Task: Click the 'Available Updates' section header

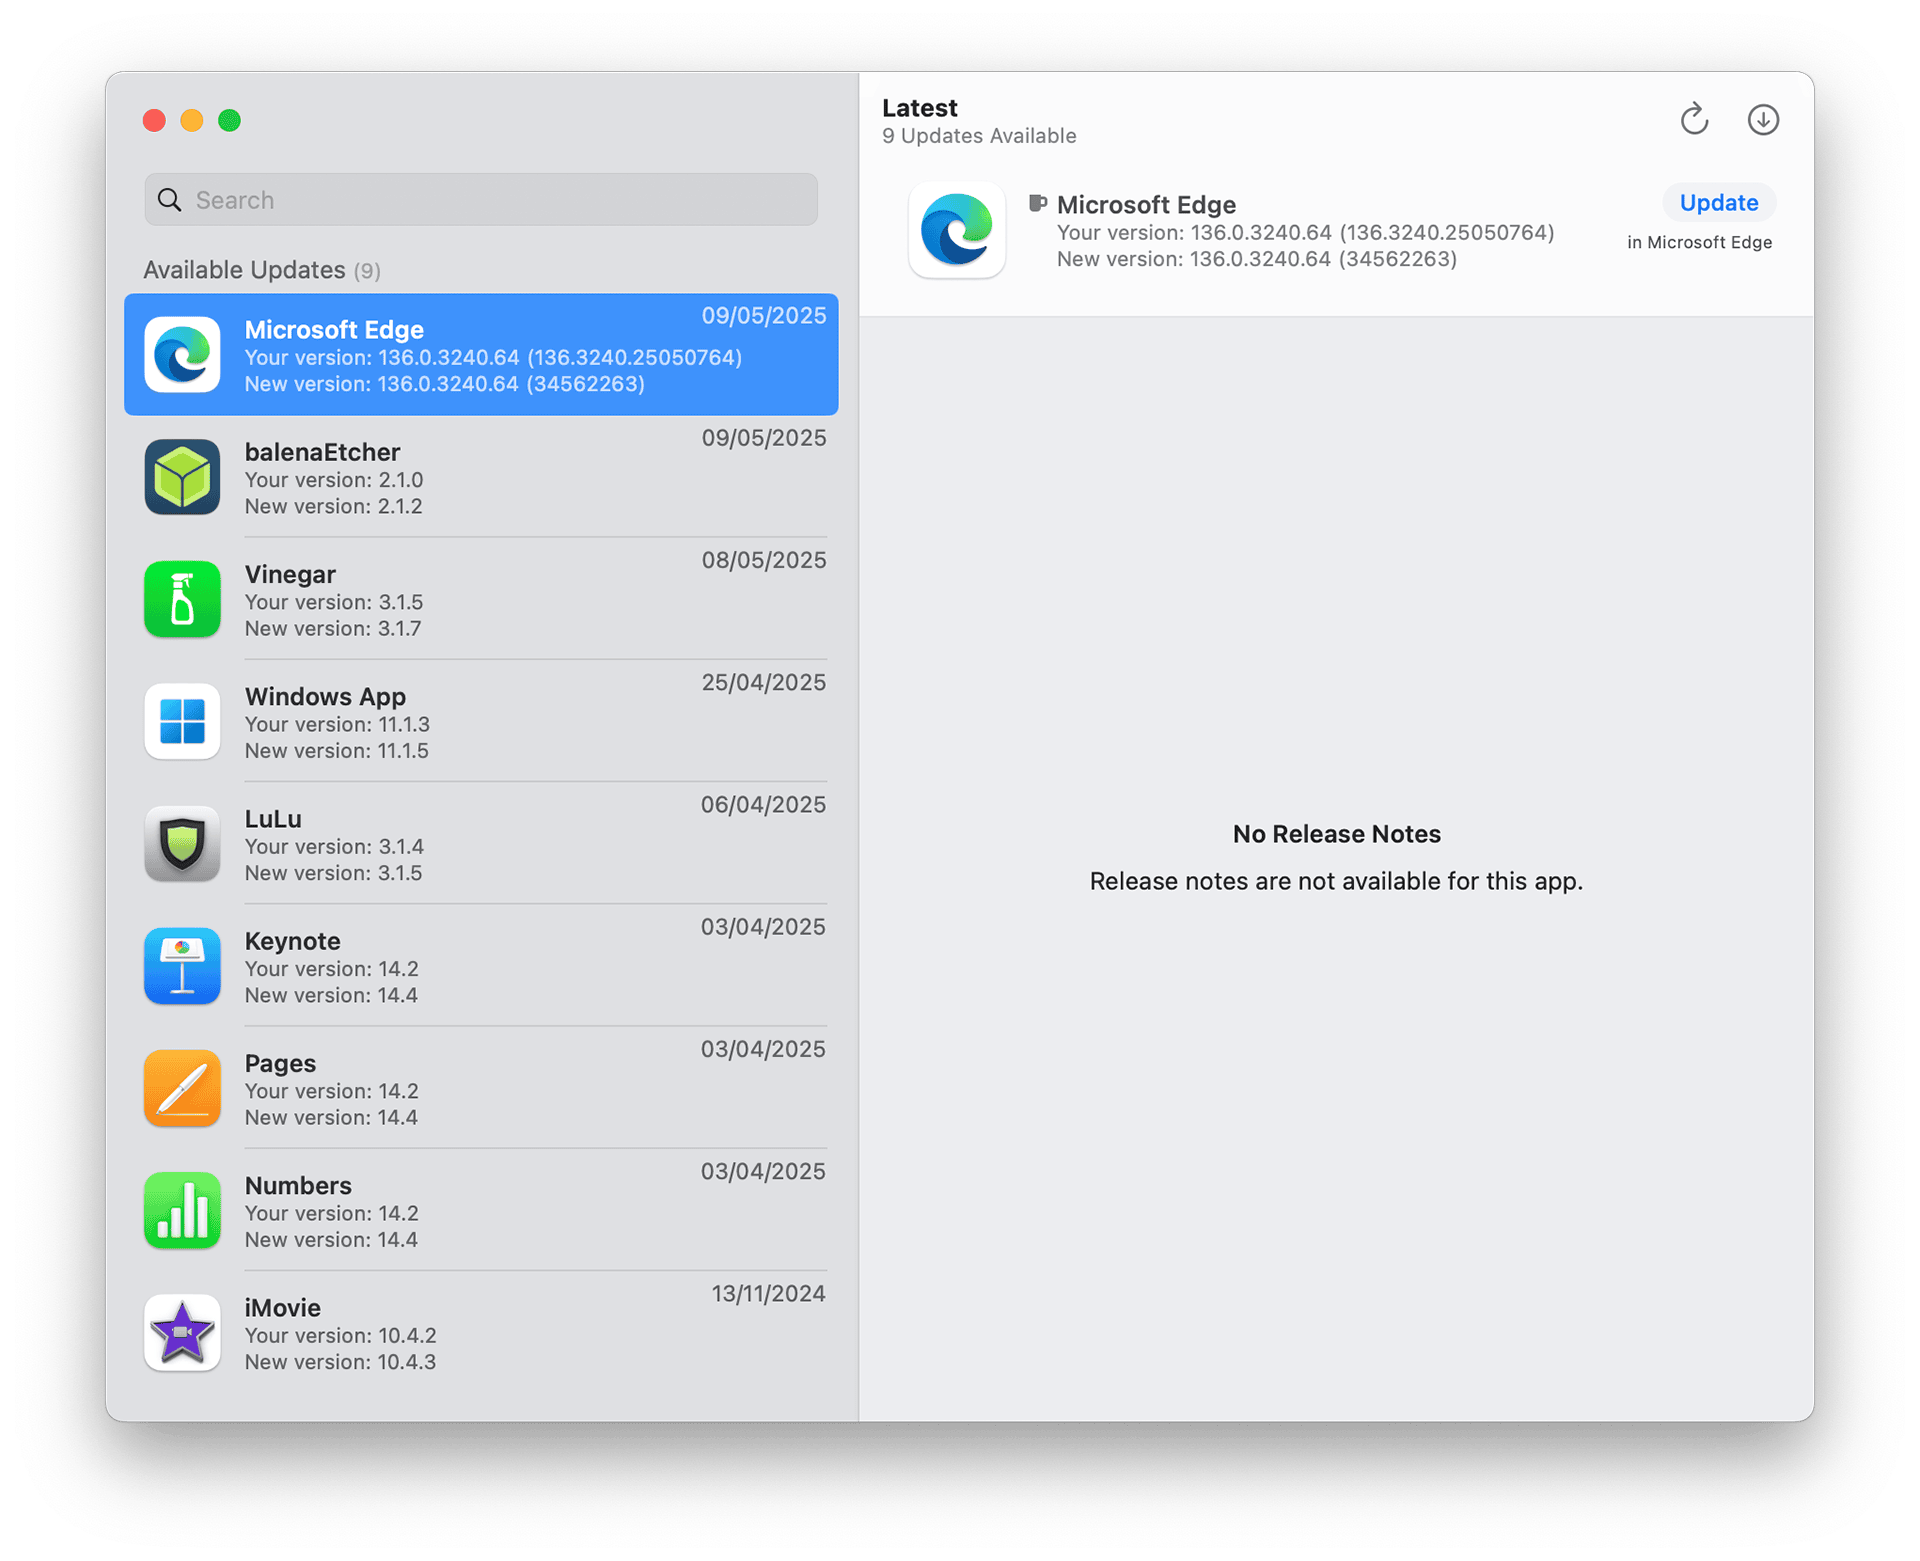Action: [x=262, y=270]
